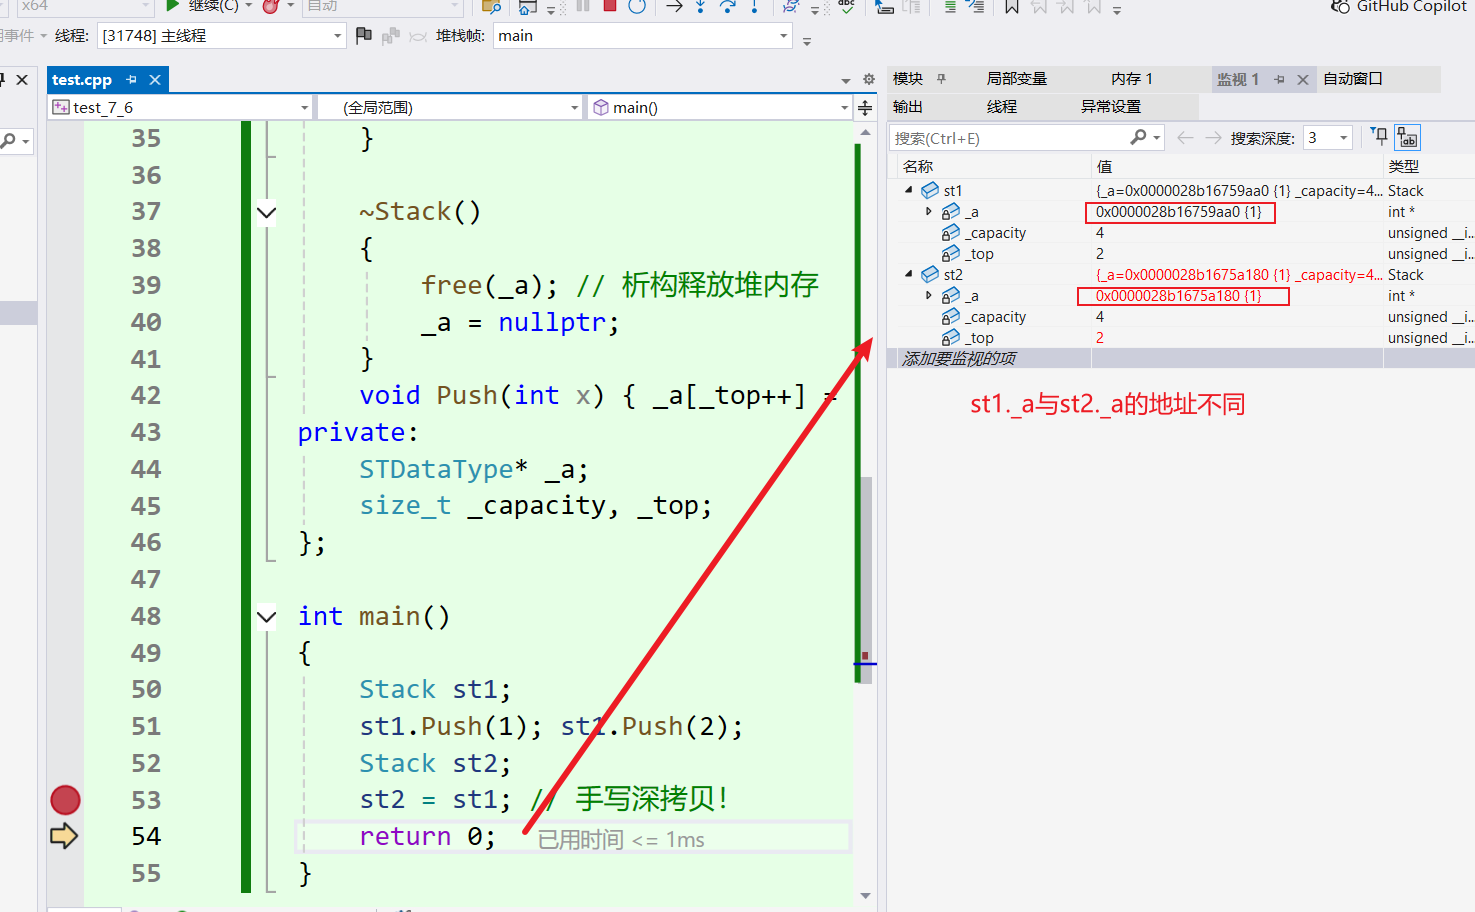Switch to the 局部变量 locals tab
Image resolution: width=1475 pixels, height=912 pixels.
[1016, 78]
